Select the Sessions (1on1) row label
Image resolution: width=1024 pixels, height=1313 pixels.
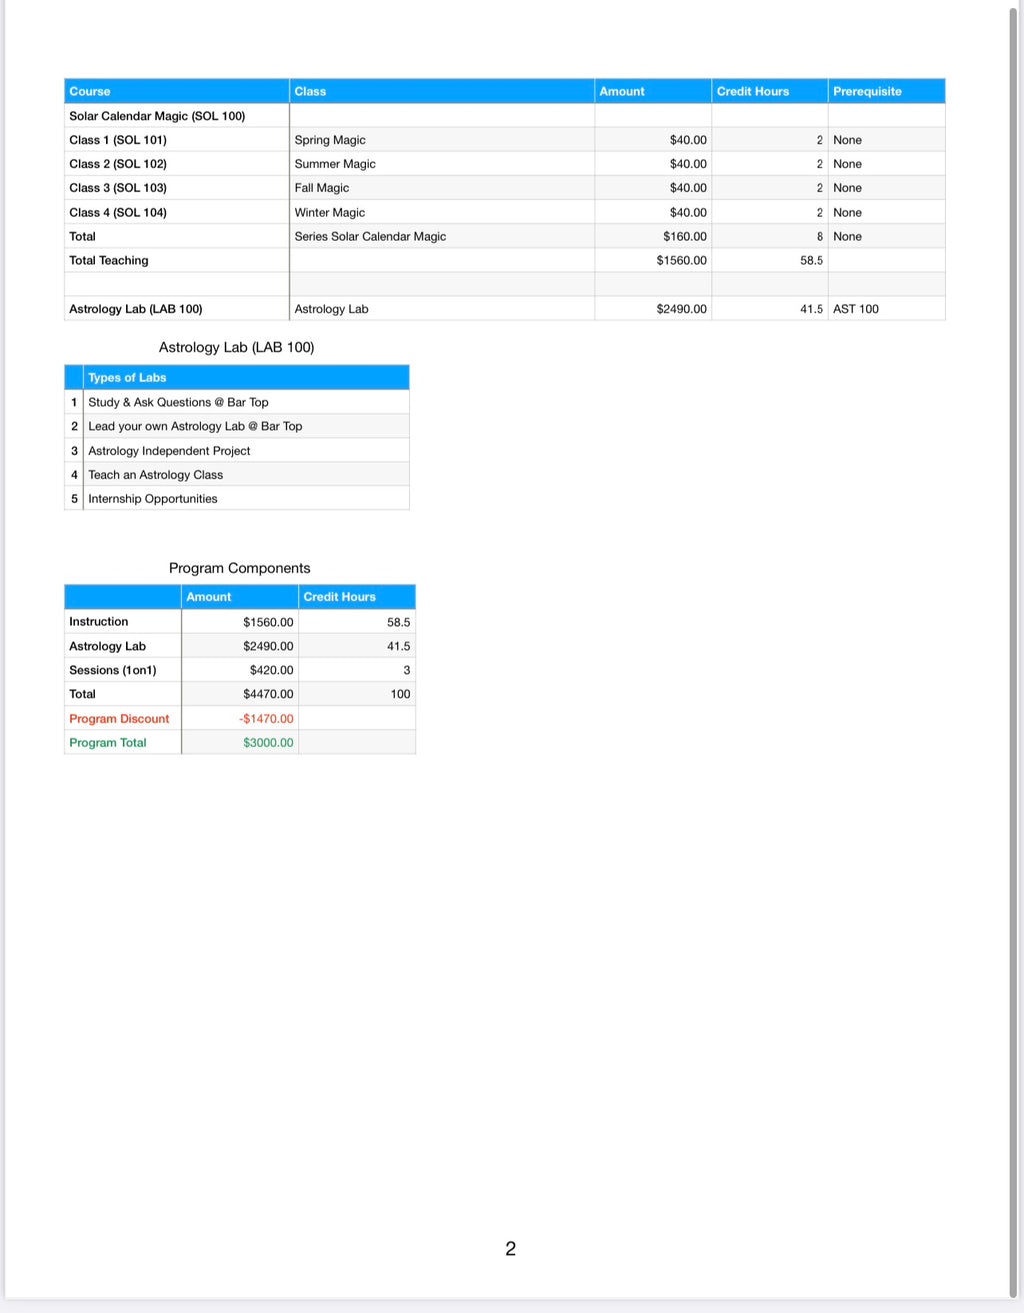[113, 670]
